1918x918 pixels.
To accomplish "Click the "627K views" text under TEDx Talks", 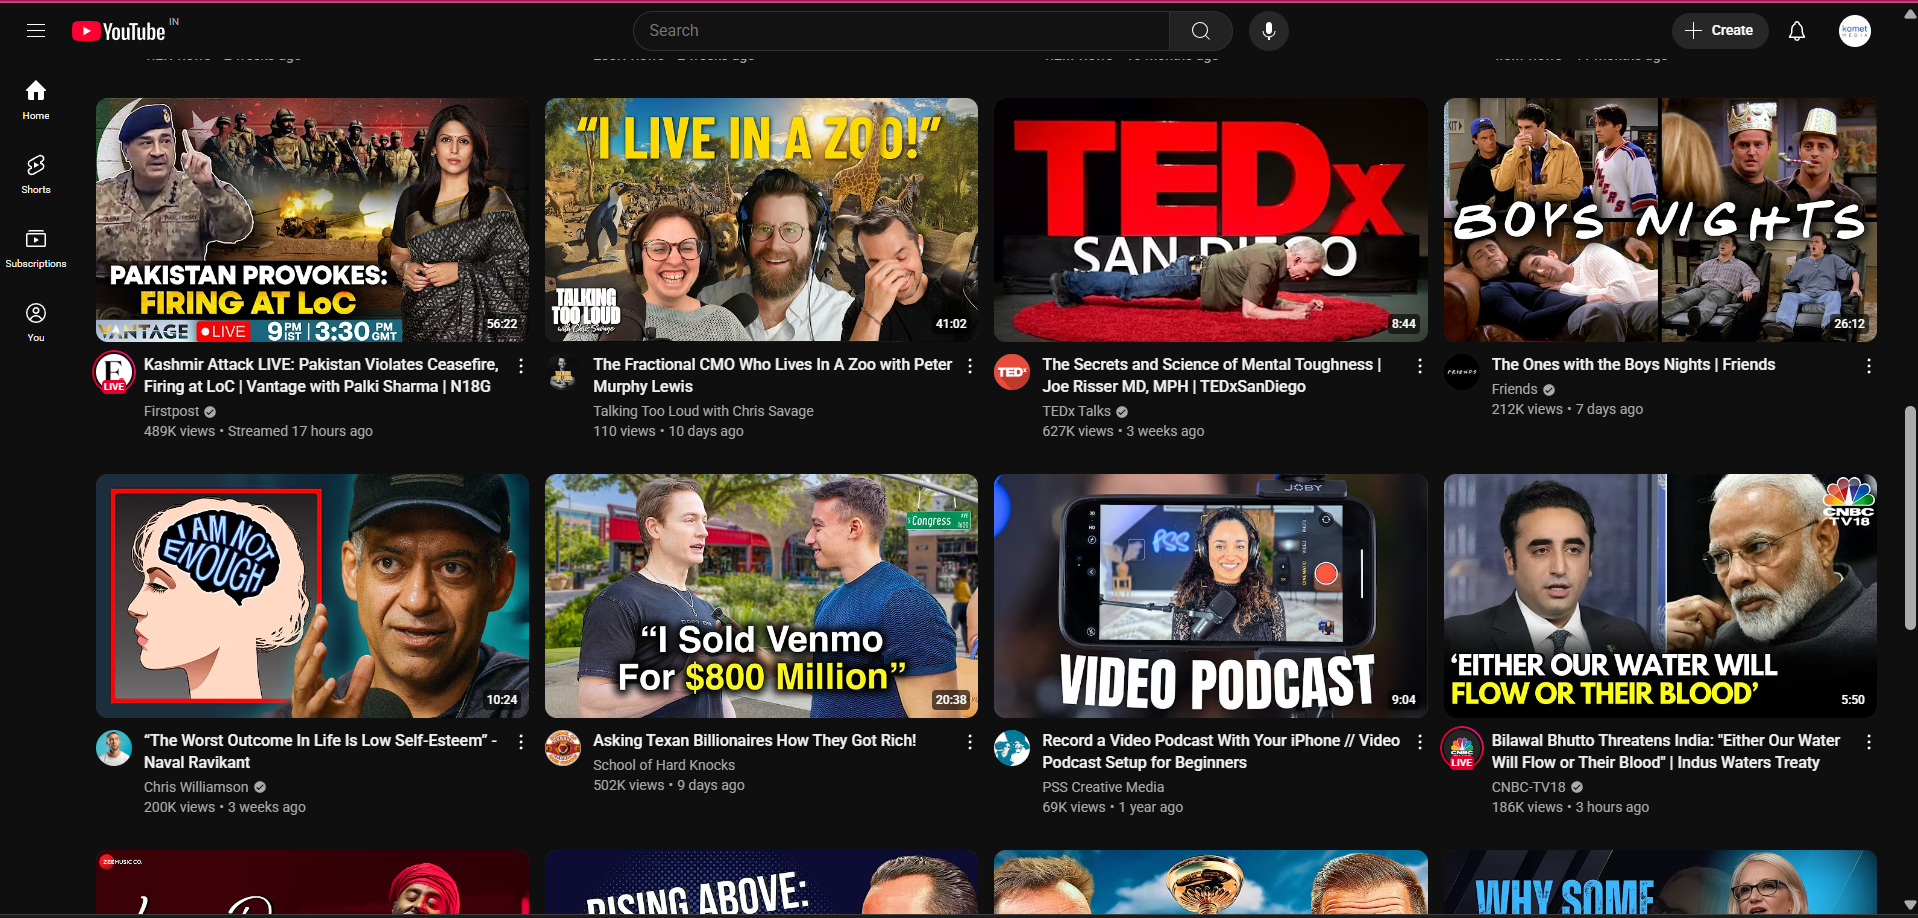I will pyautogui.click(x=1078, y=431).
